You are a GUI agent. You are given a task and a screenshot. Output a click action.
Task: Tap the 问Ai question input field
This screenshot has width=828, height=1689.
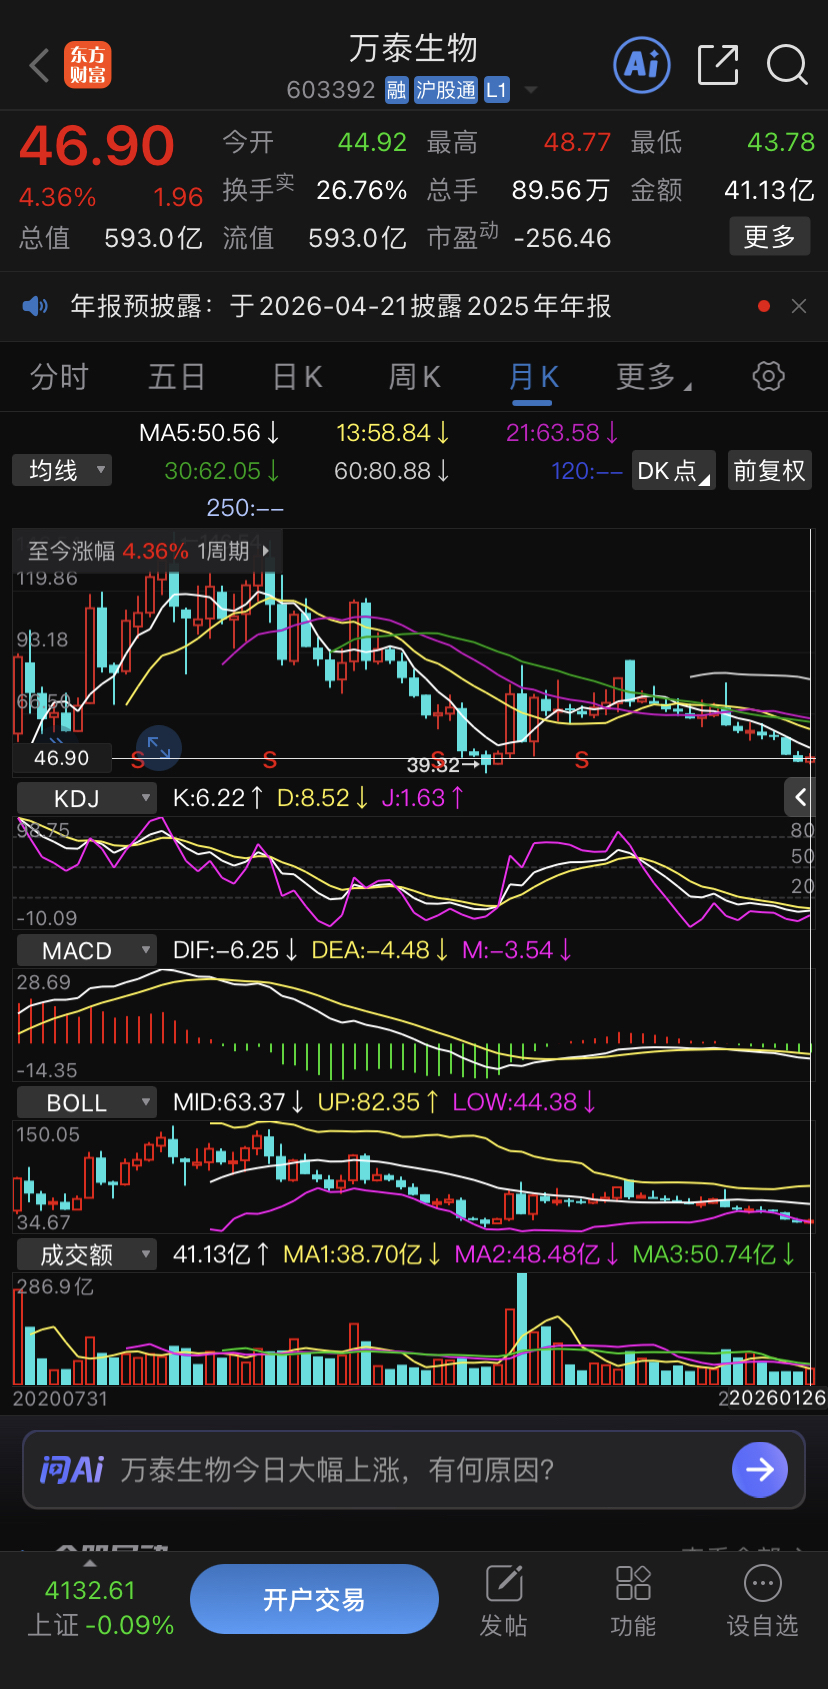[x=414, y=1469]
